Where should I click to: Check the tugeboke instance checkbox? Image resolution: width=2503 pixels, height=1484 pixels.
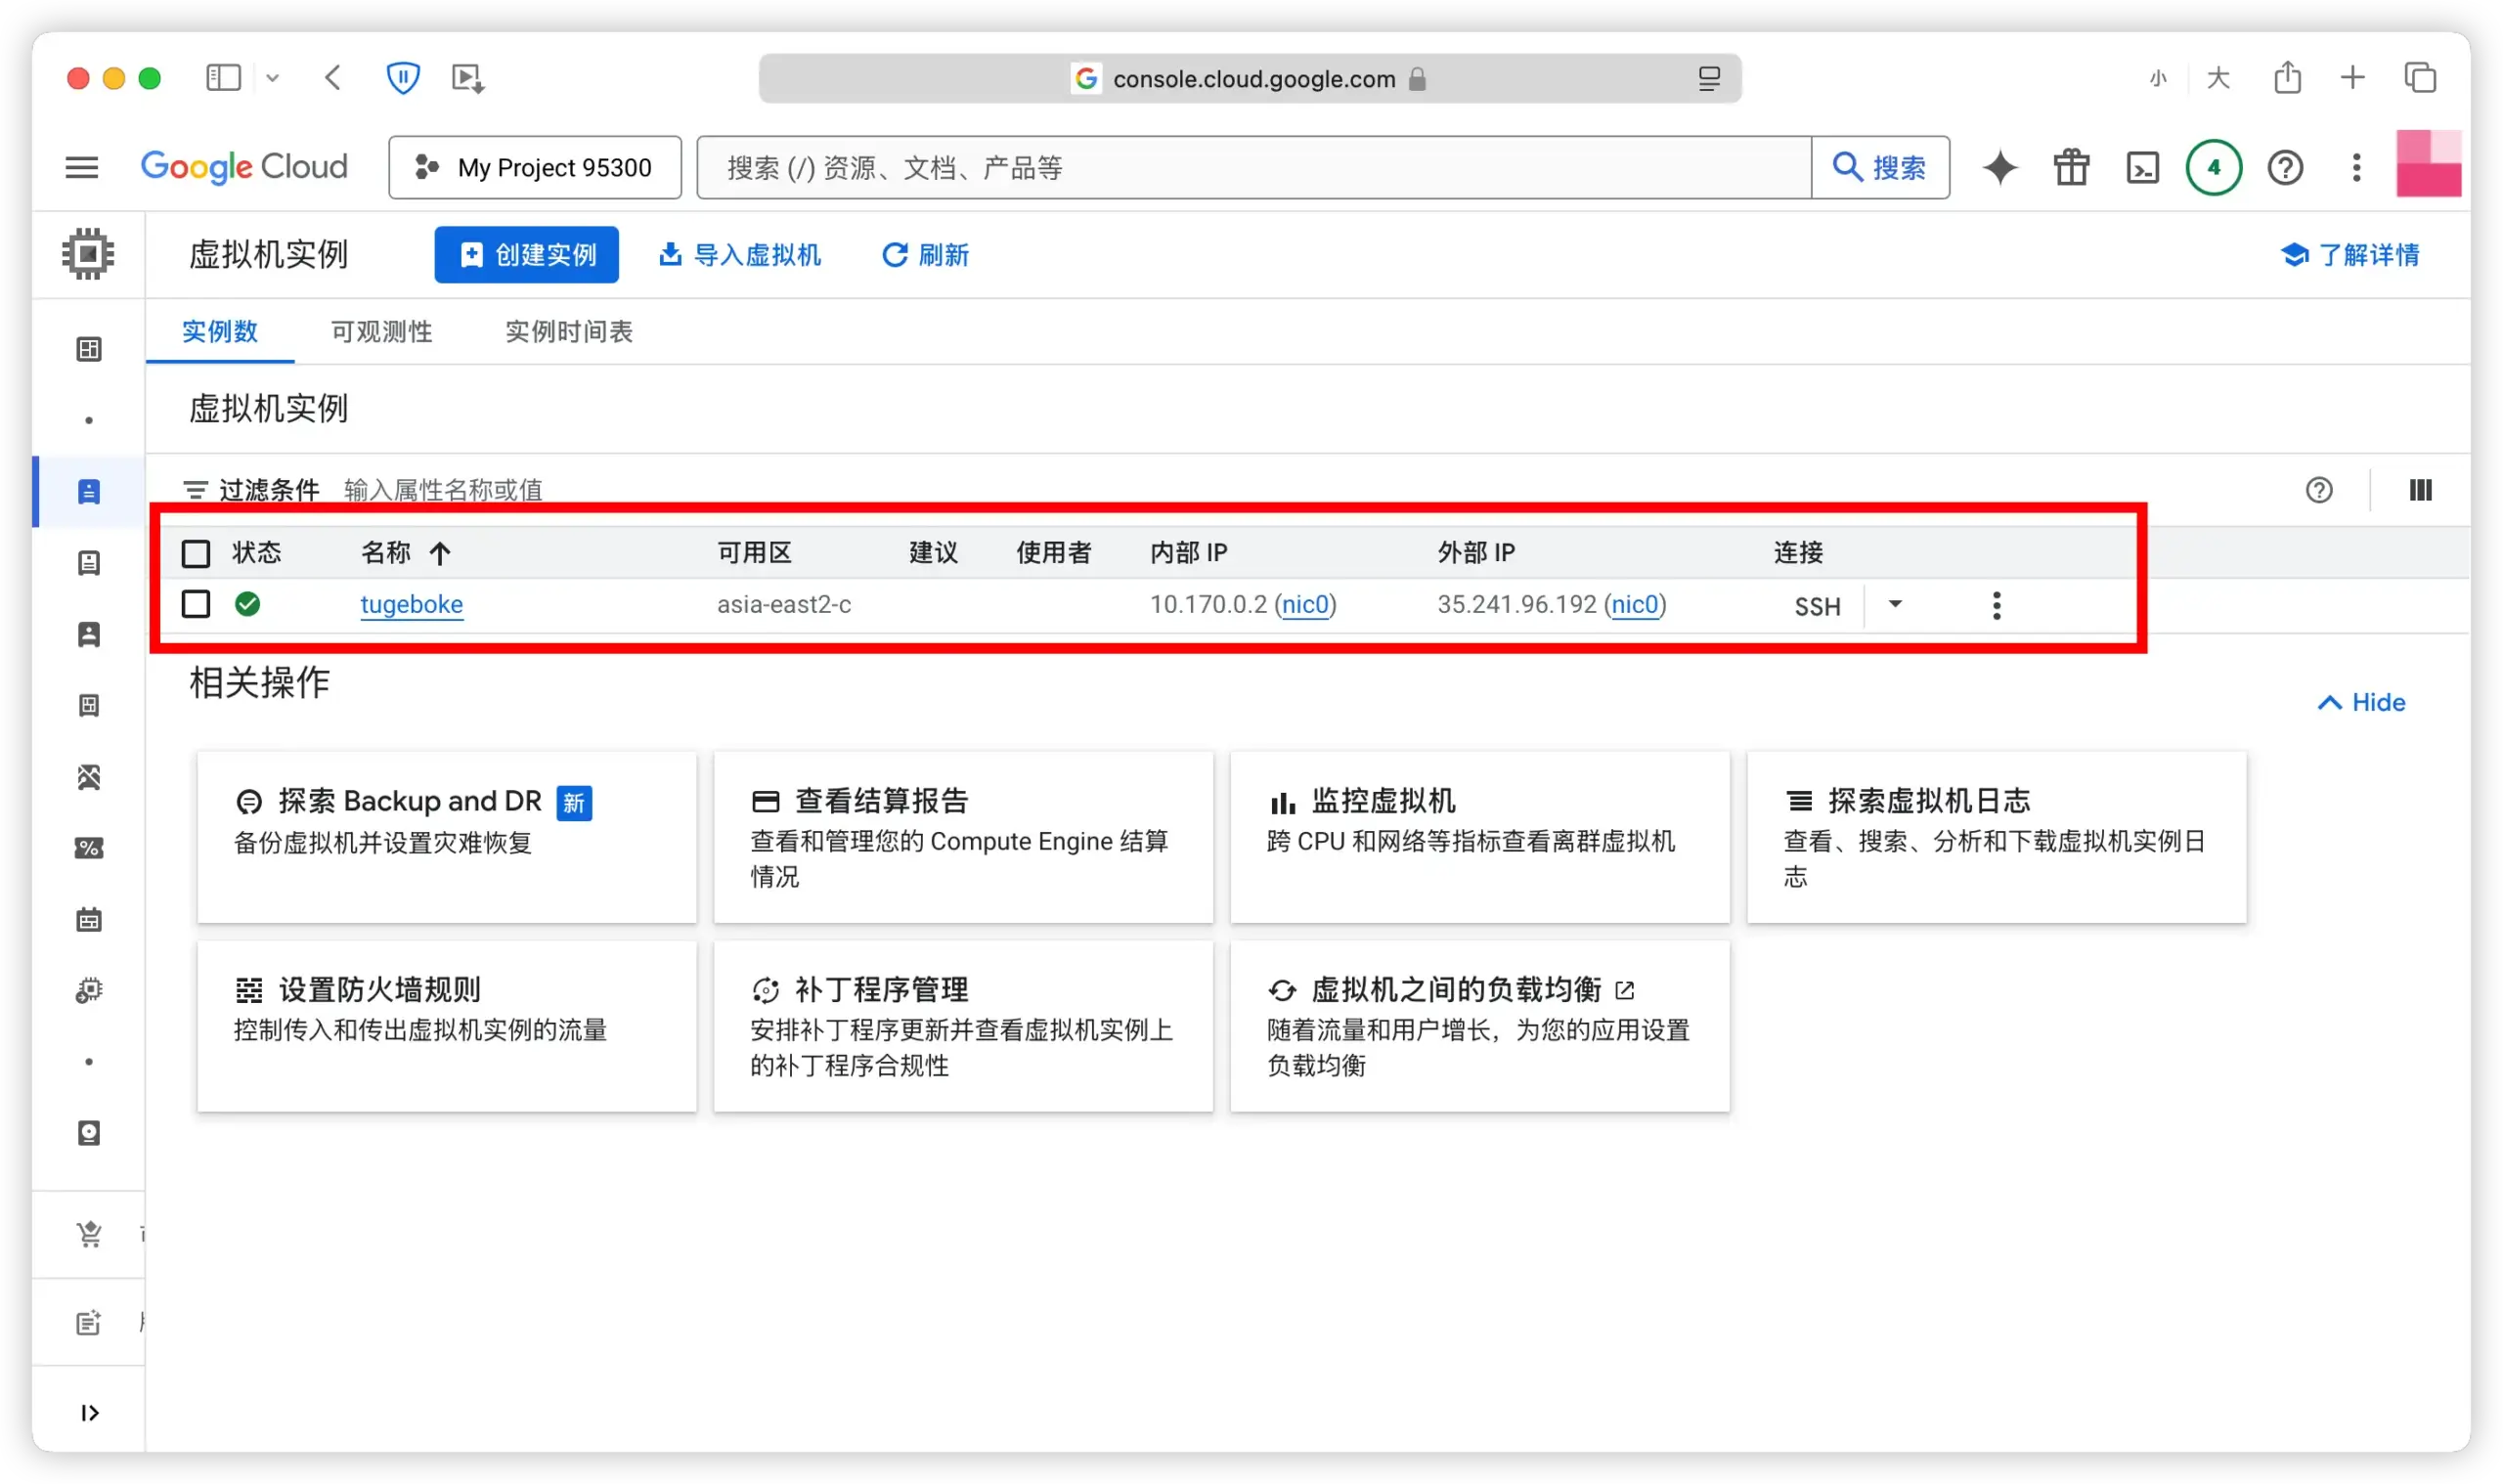196,604
